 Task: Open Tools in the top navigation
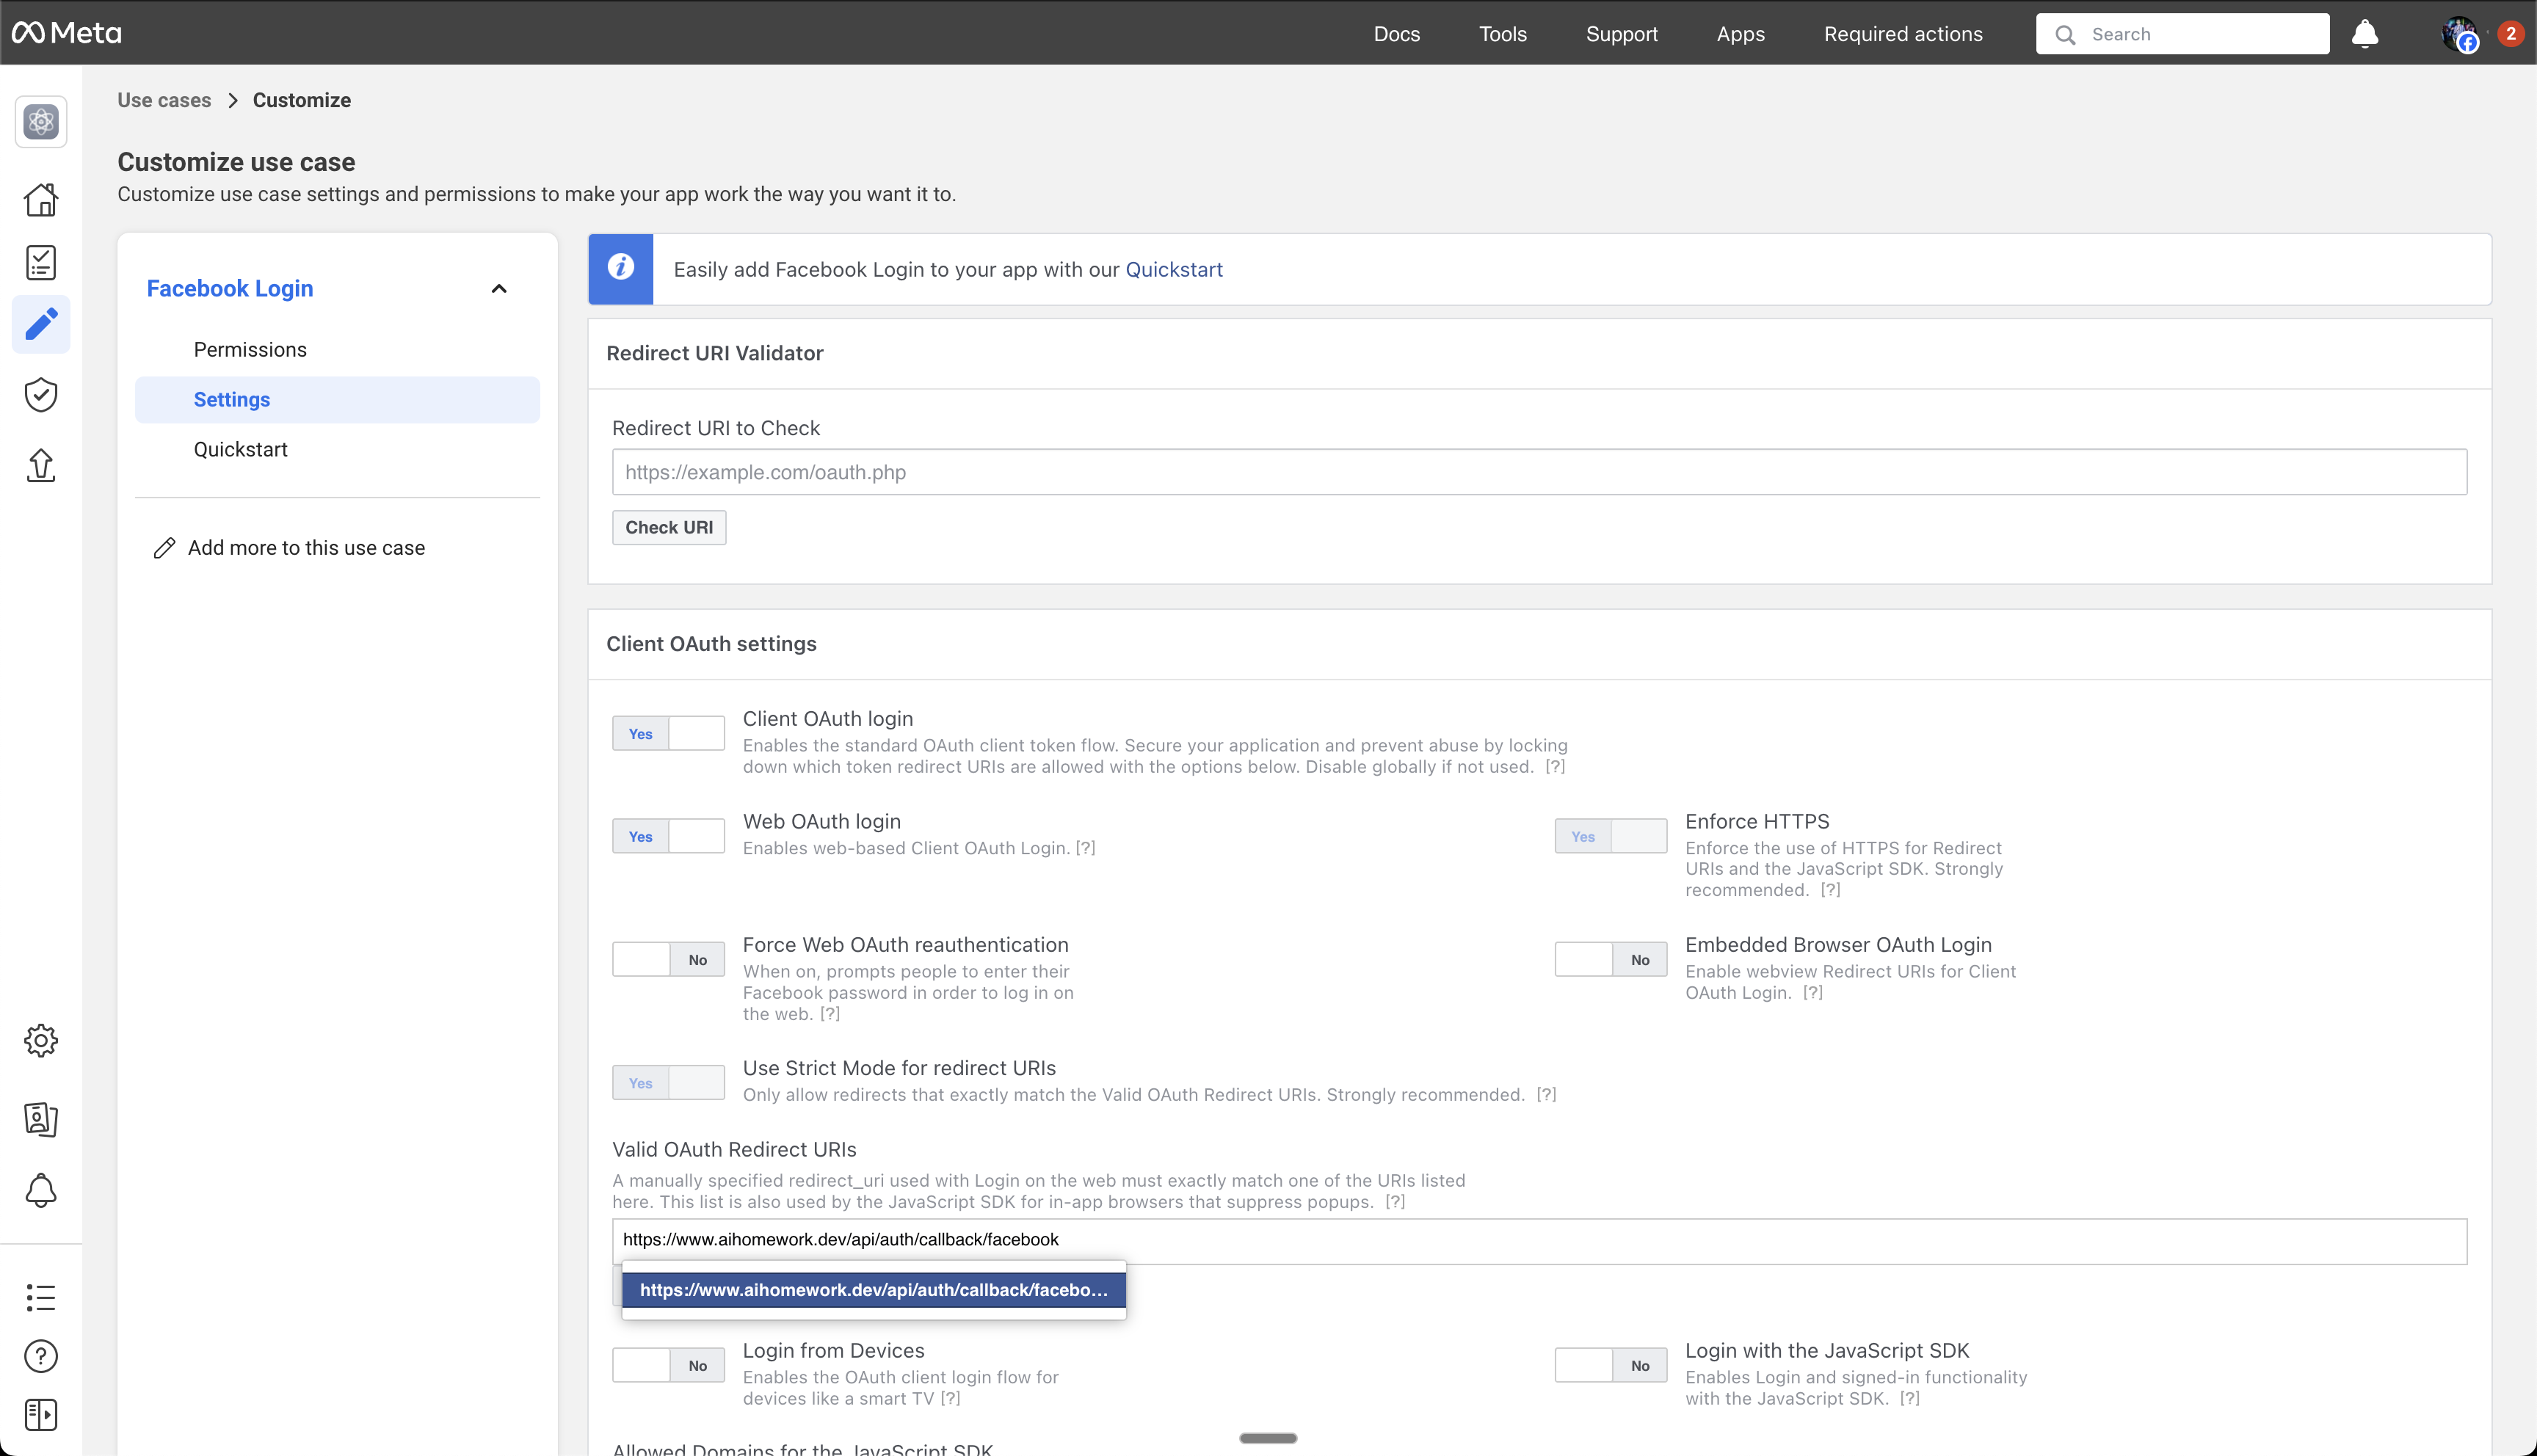click(x=1503, y=34)
